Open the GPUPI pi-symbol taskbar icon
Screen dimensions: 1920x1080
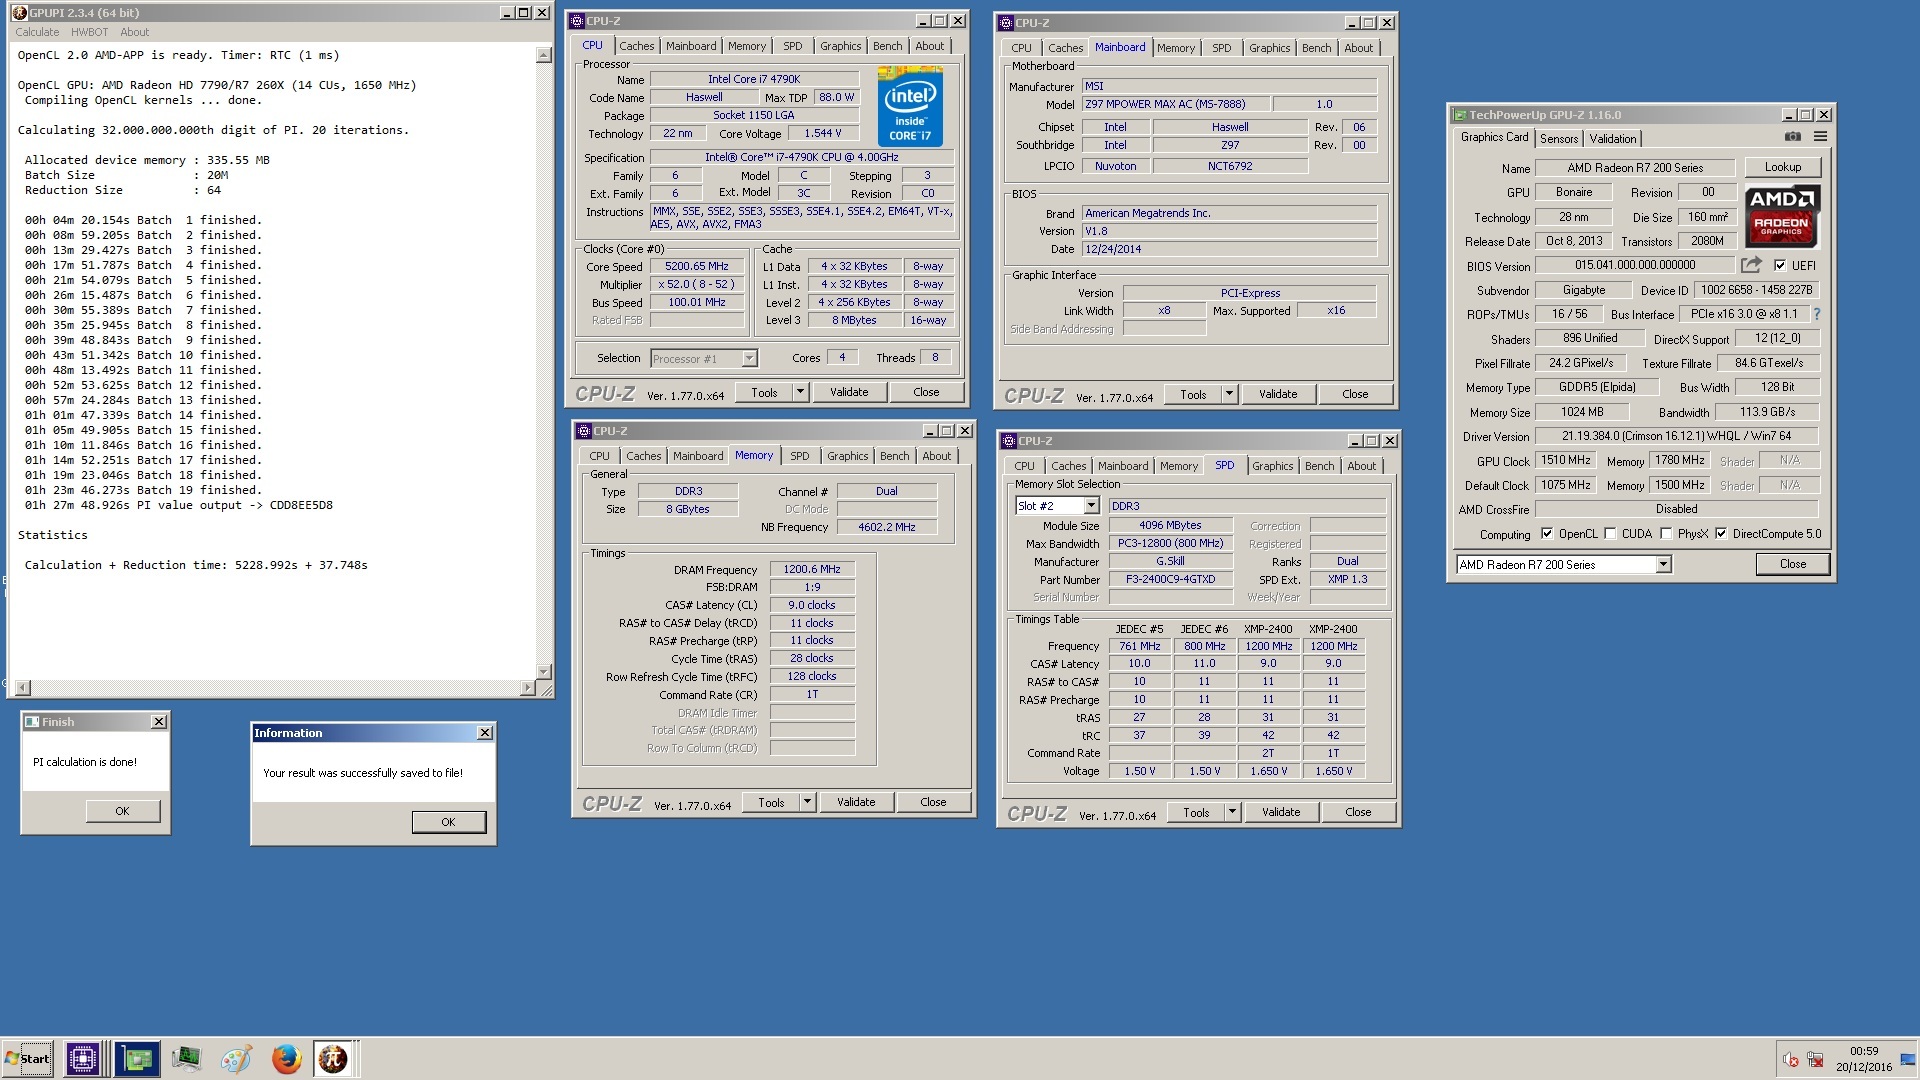pos(333,1059)
